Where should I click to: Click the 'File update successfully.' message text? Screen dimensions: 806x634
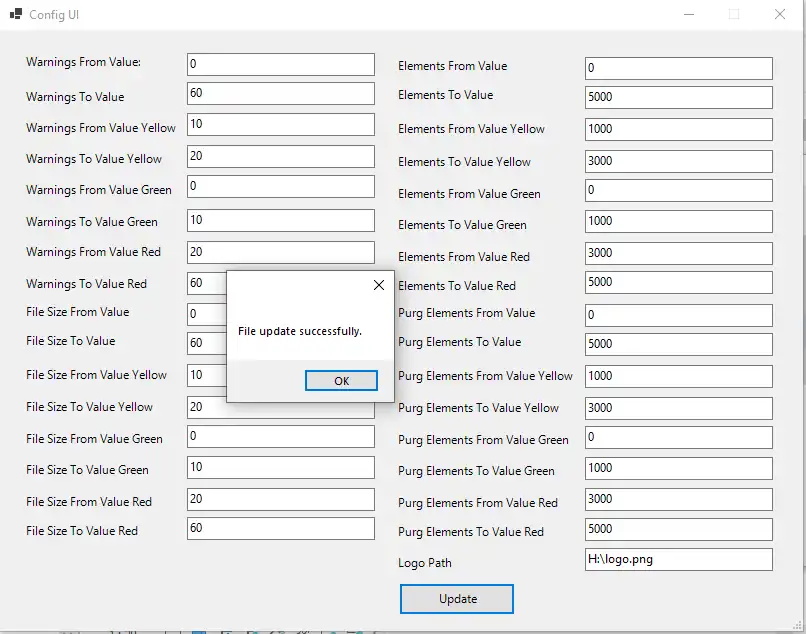300,331
